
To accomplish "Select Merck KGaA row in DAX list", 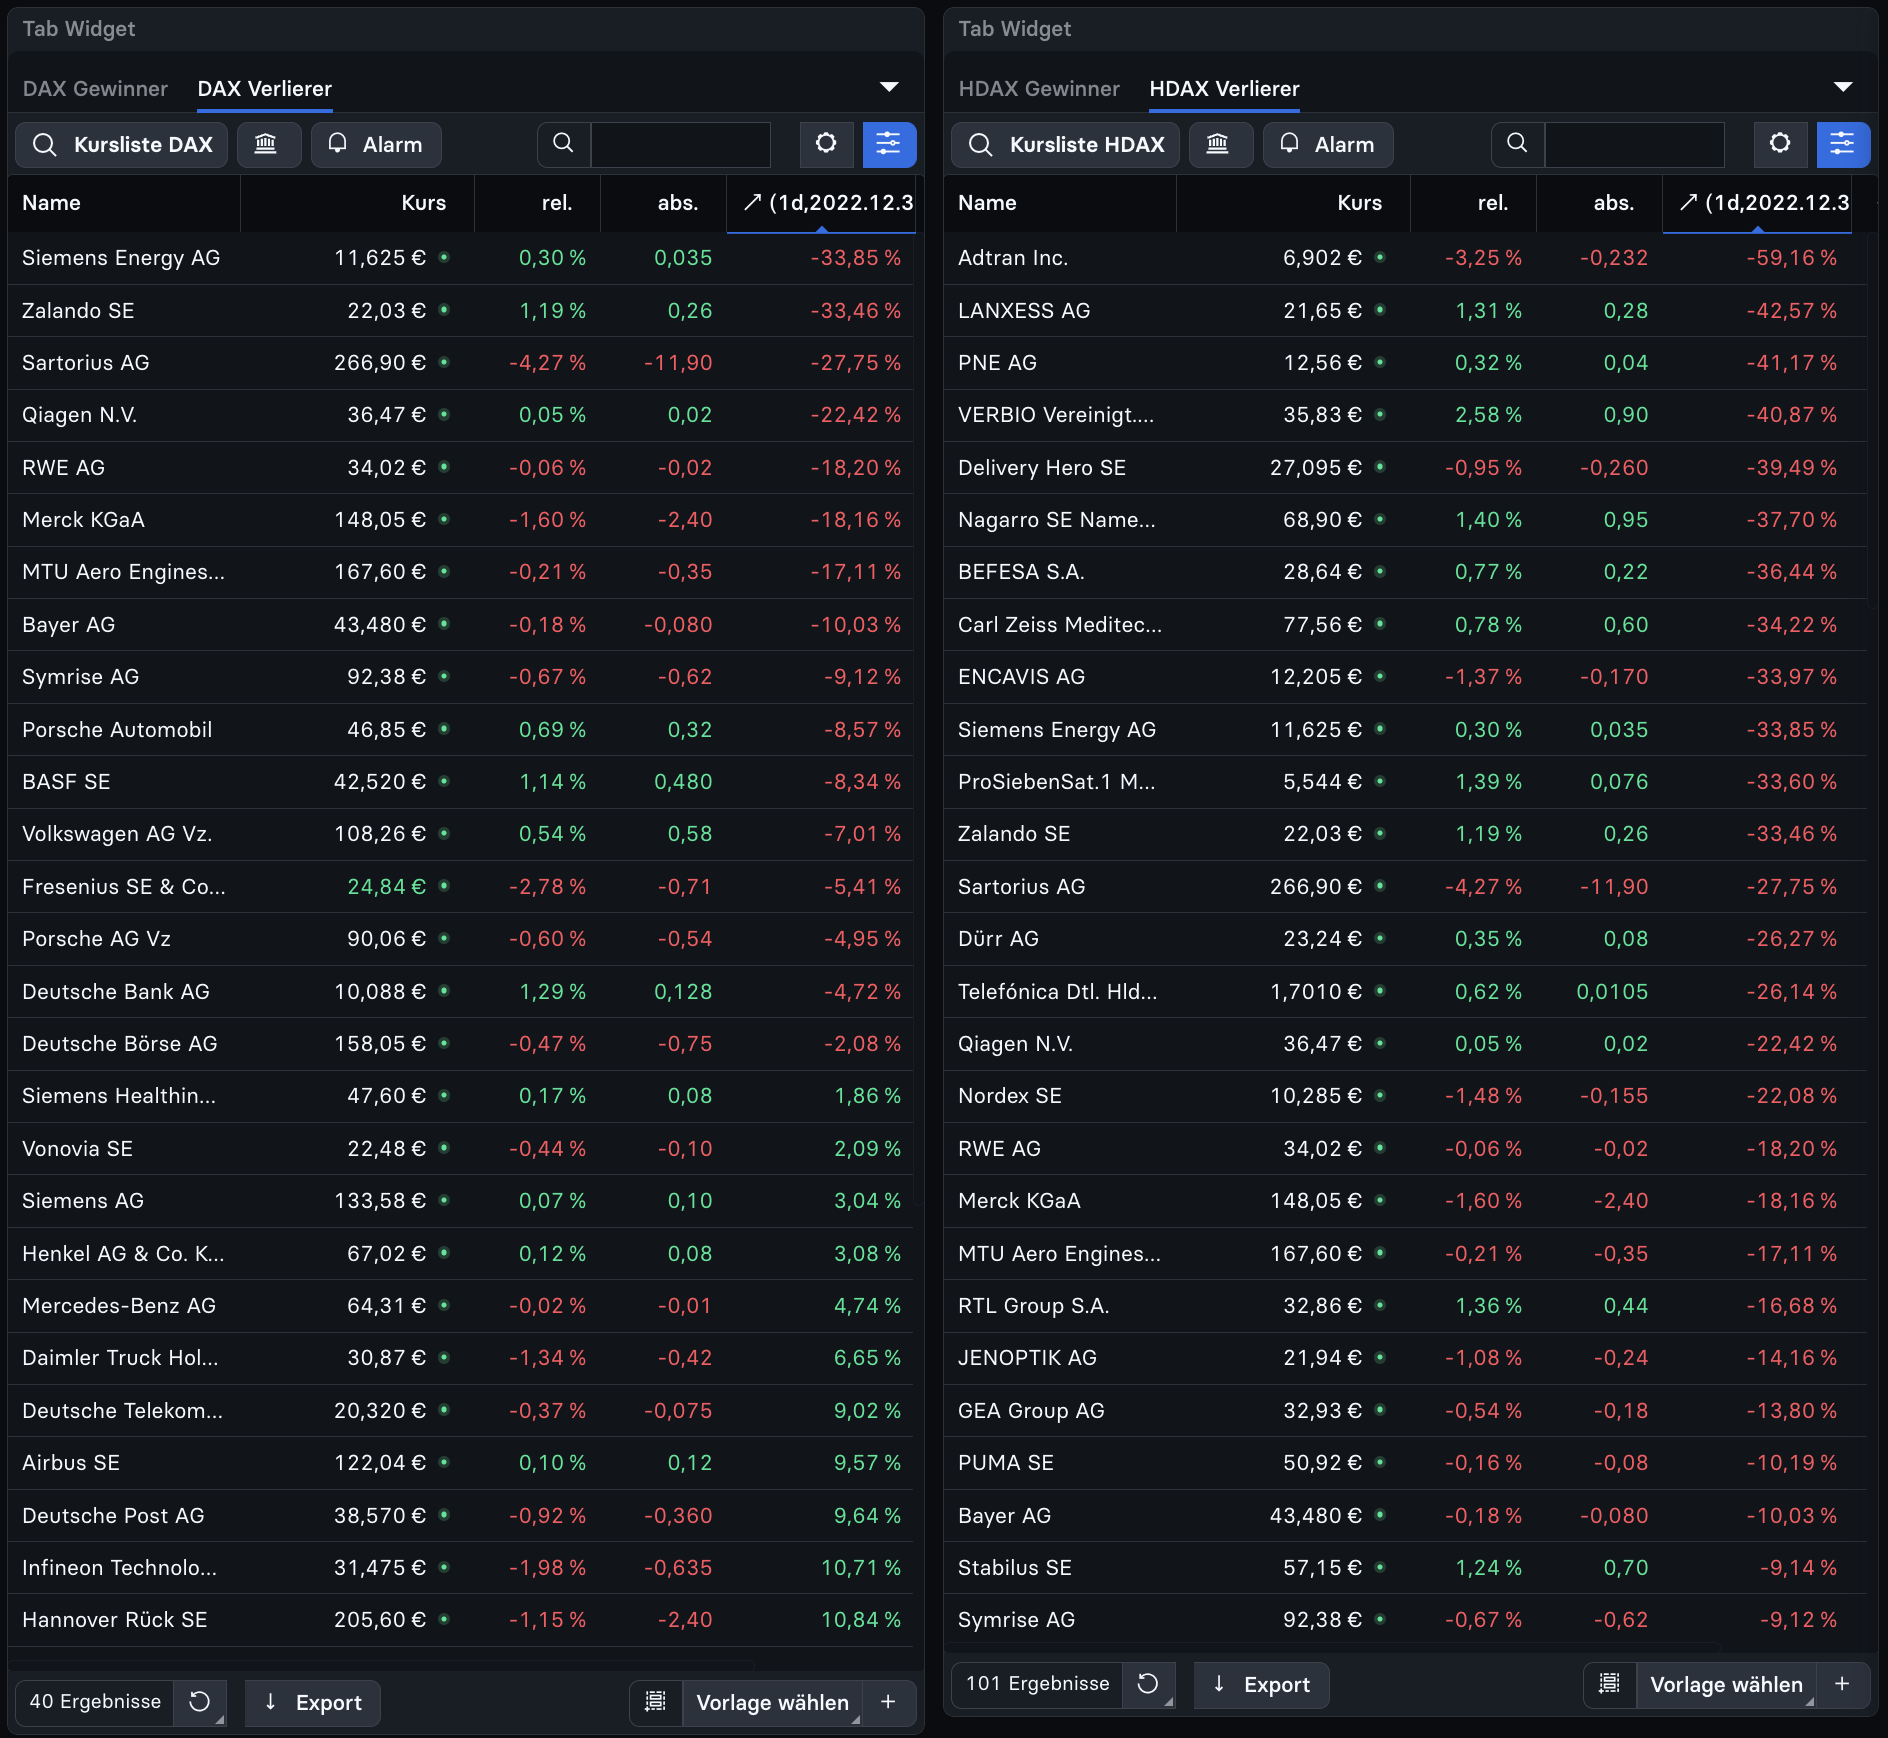I will [x=461, y=520].
